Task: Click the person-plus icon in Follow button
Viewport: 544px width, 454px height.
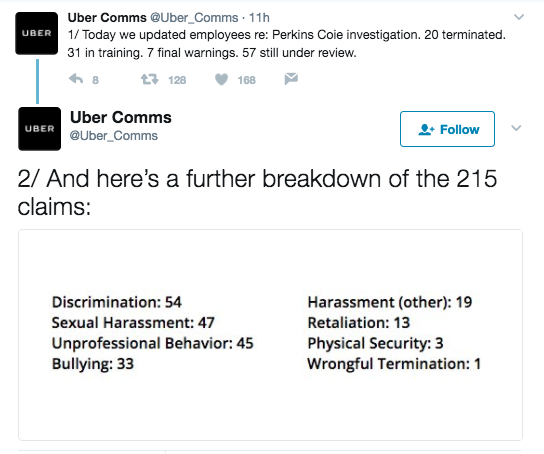Action: pos(426,129)
